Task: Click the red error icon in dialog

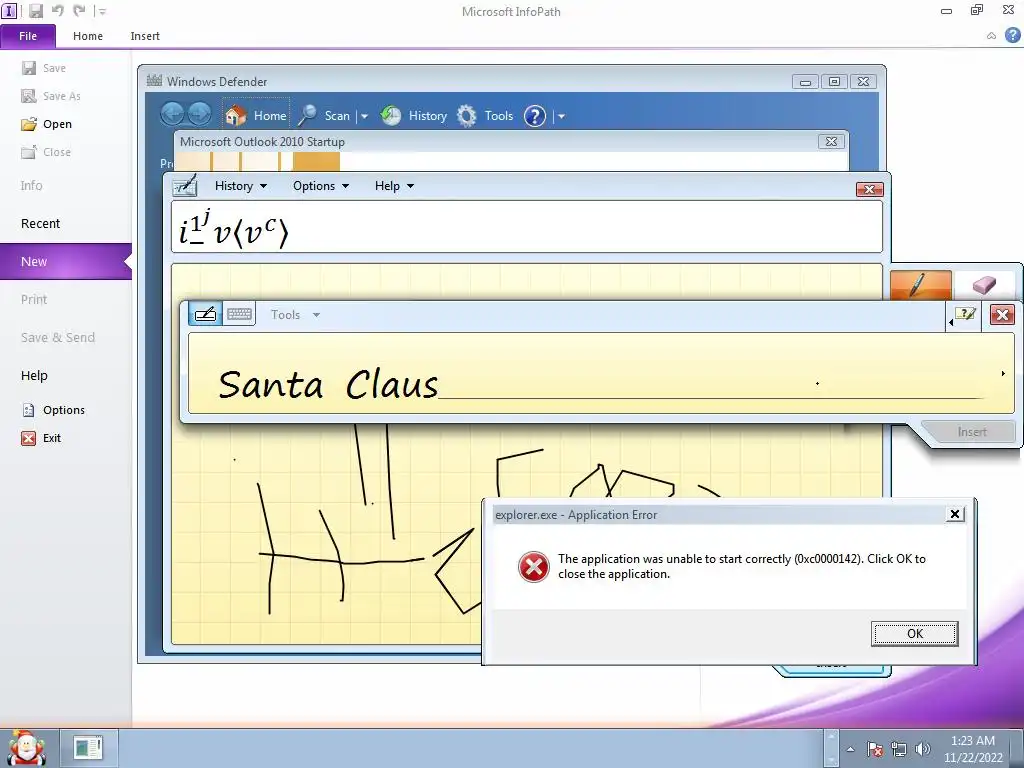Action: click(x=534, y=566)
